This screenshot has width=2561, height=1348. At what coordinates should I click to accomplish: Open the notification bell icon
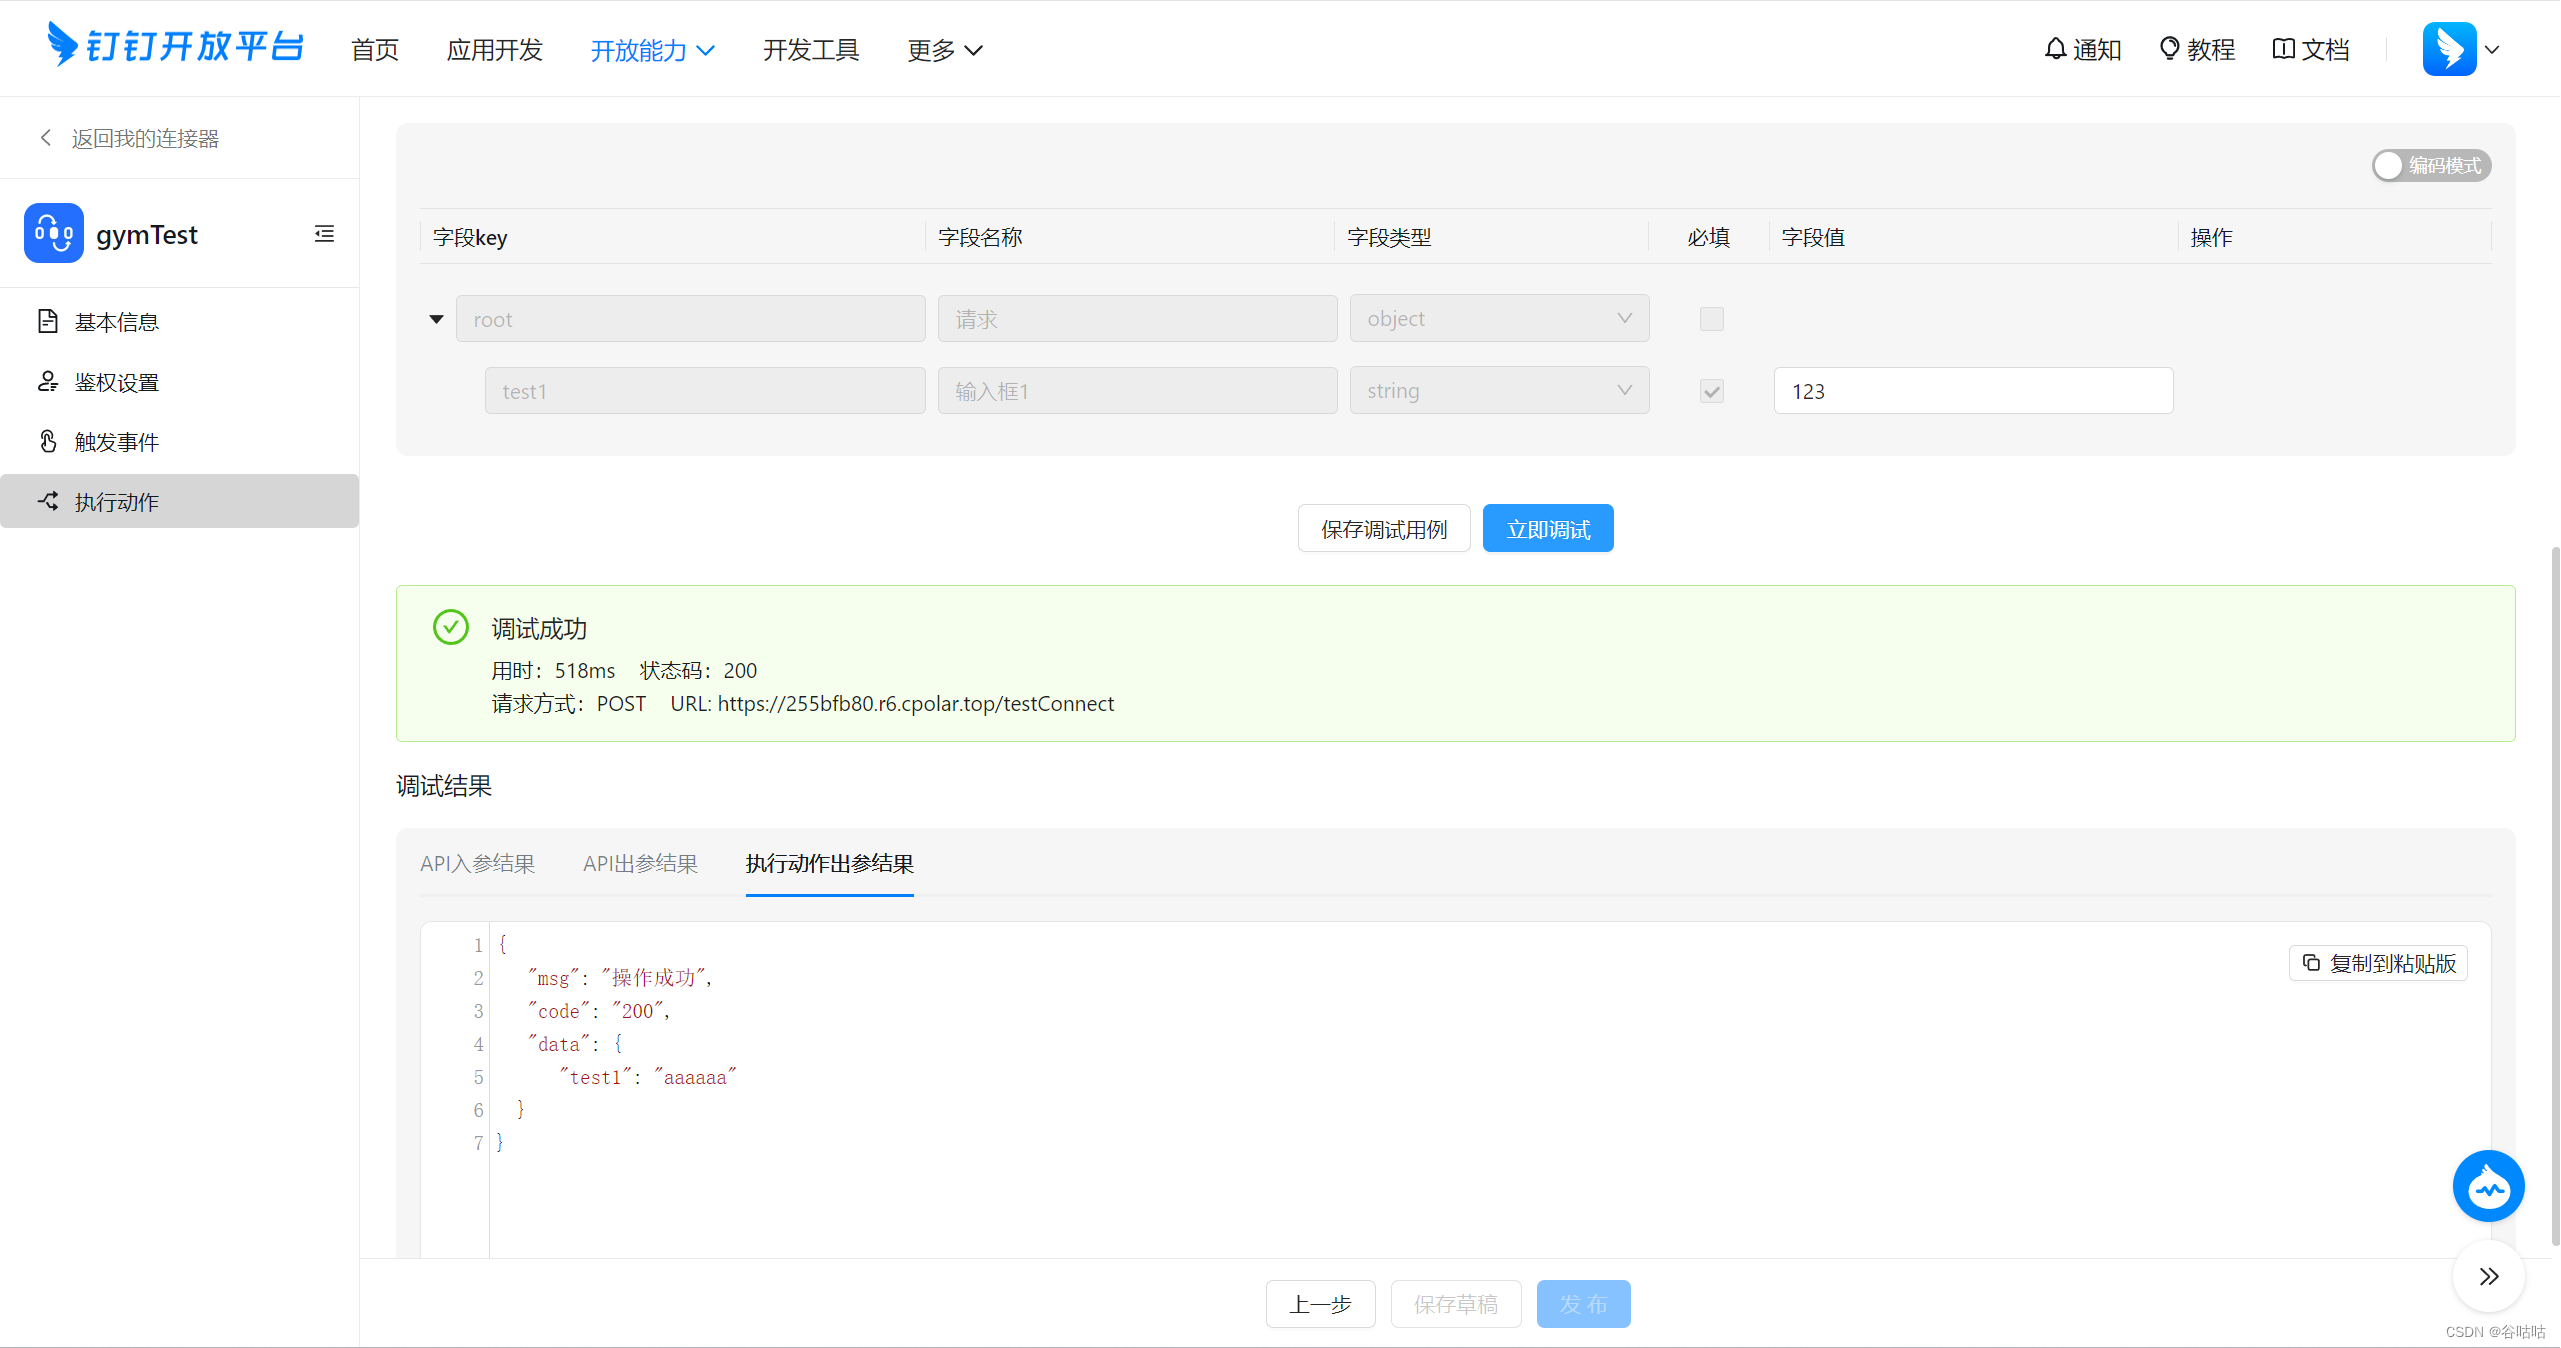[2055, 48]
